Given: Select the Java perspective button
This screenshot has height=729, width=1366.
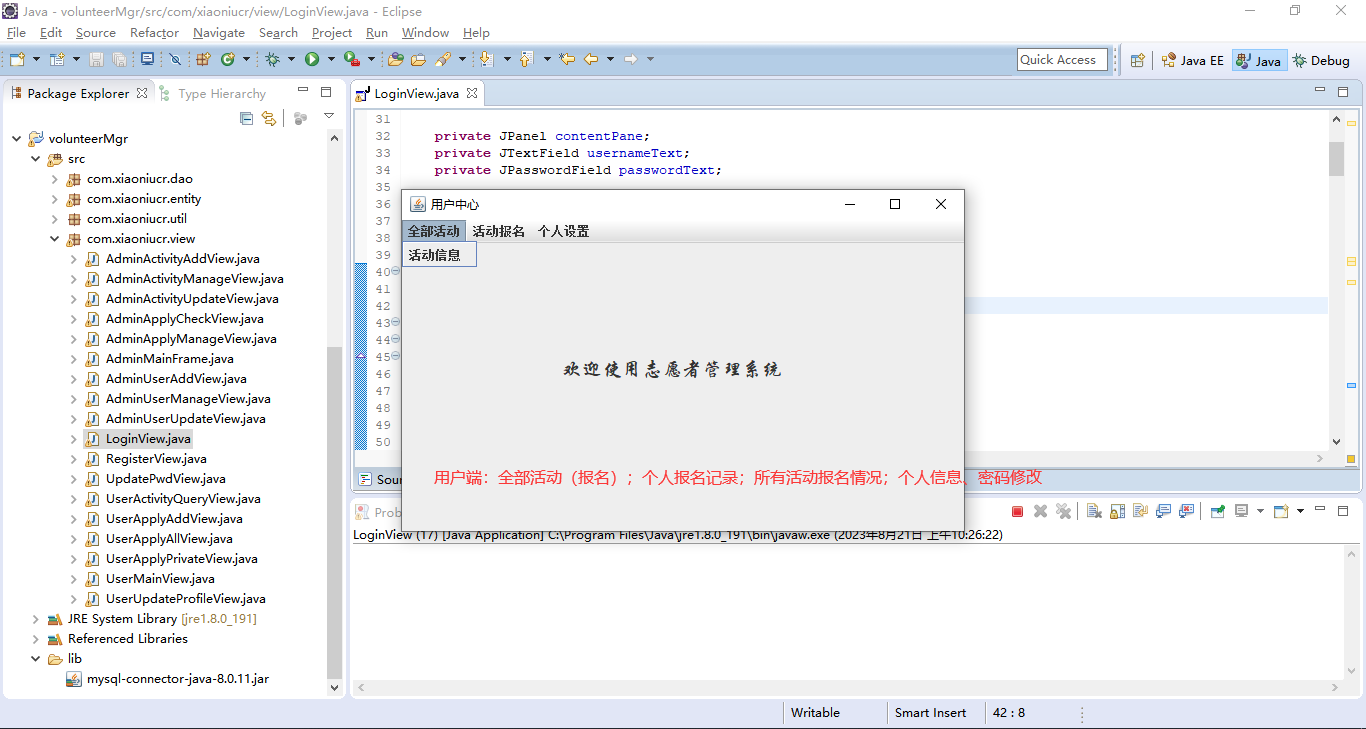Looking at the screenshot, I should pyautogui.click(x=1259, y=60).
